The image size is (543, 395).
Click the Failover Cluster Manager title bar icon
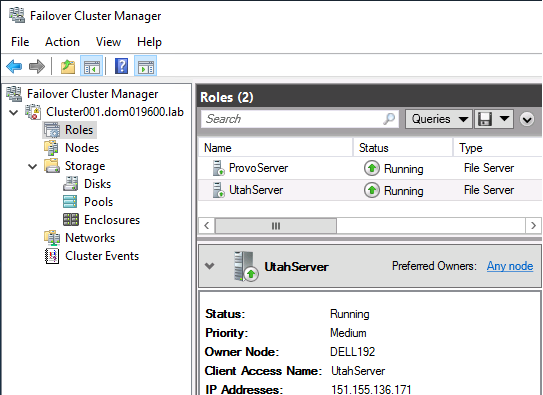click(x=17, y=16)
